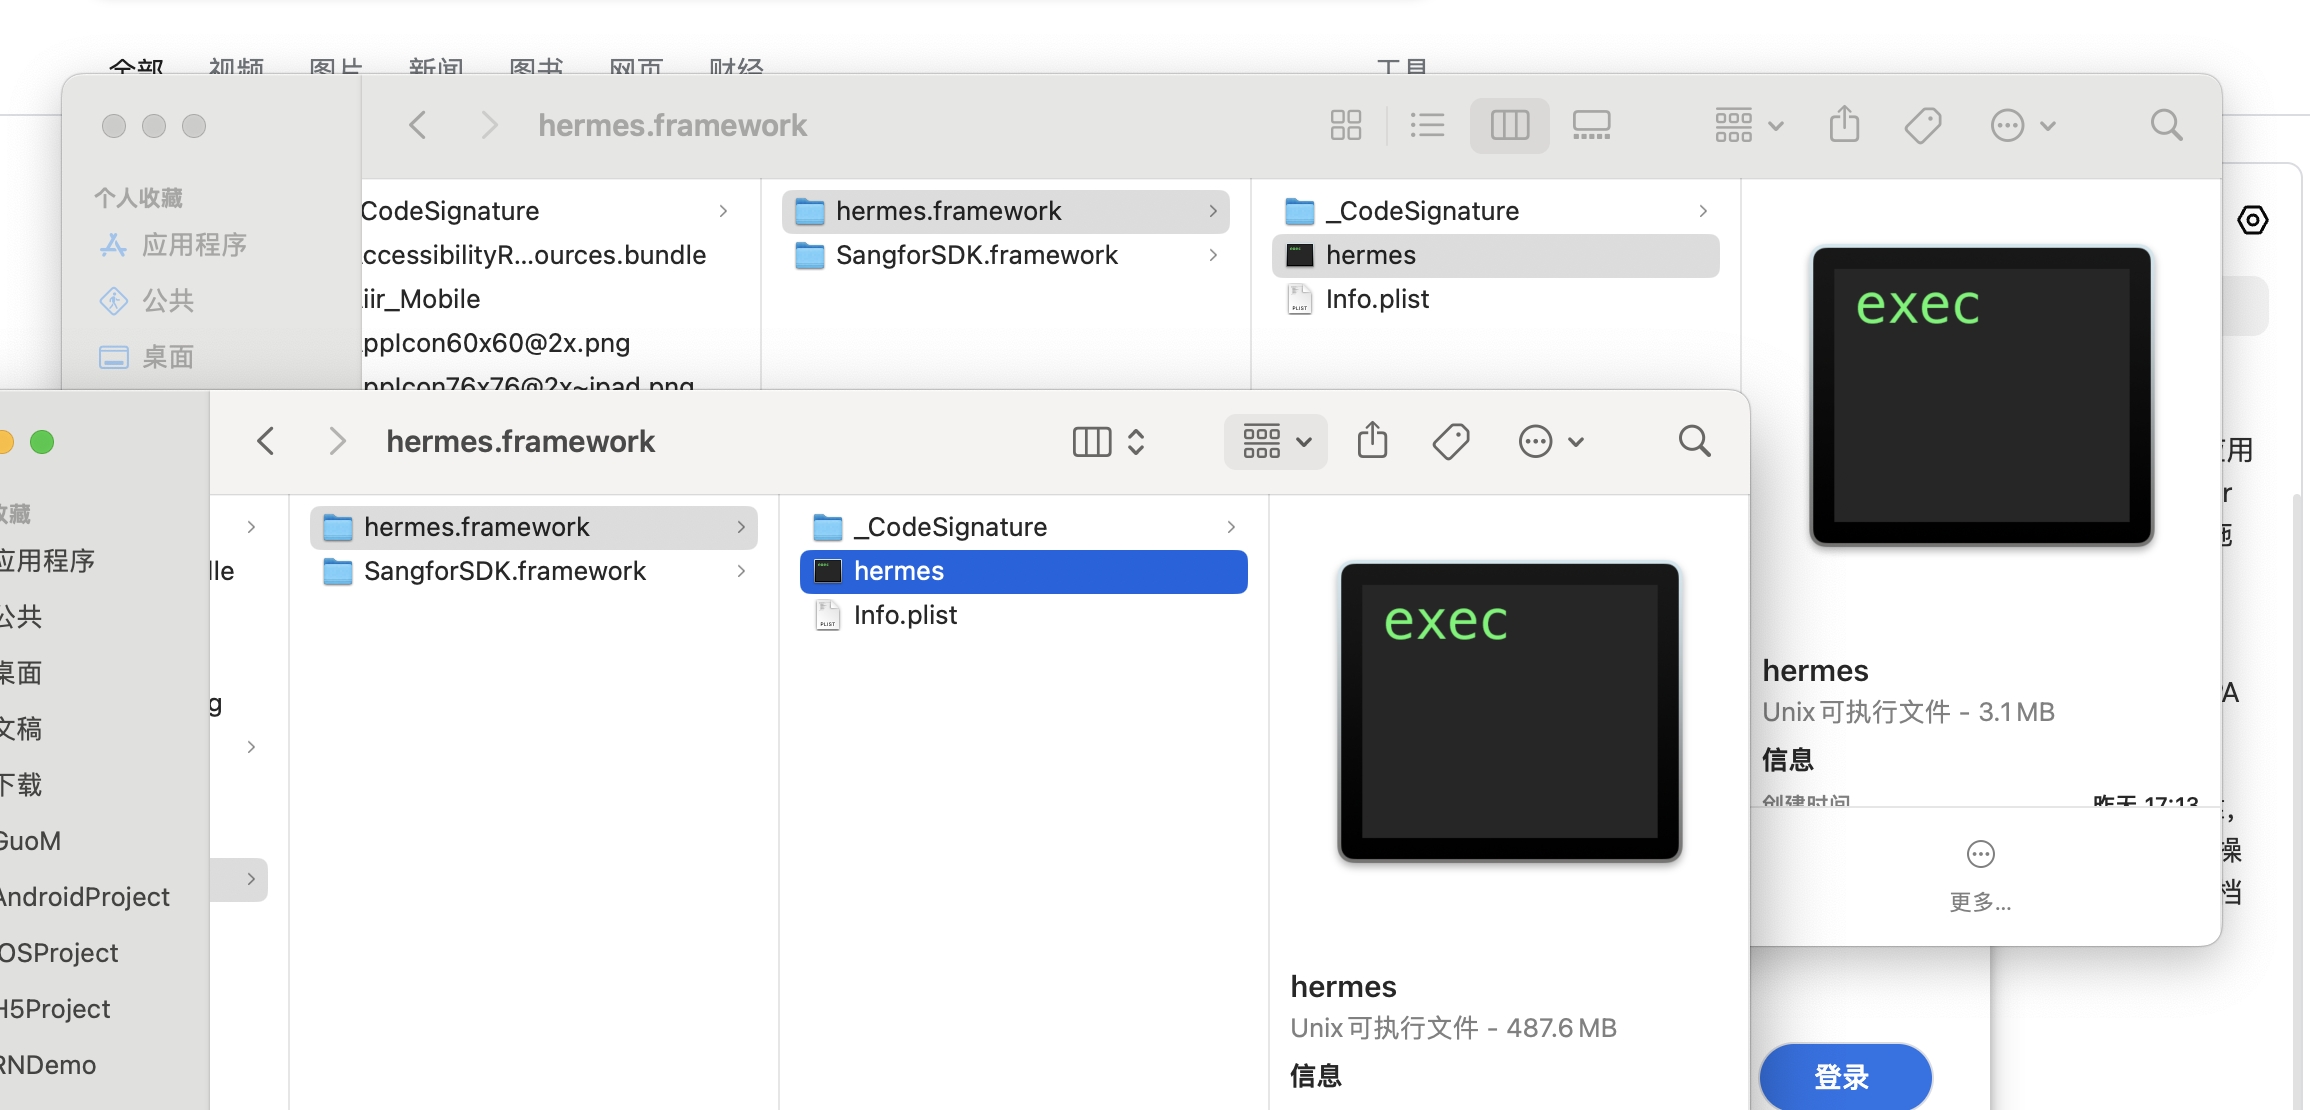Screen dimensions: 2310x1110
Task: Click search icon in back Finder window
Action: [2166, 125]
